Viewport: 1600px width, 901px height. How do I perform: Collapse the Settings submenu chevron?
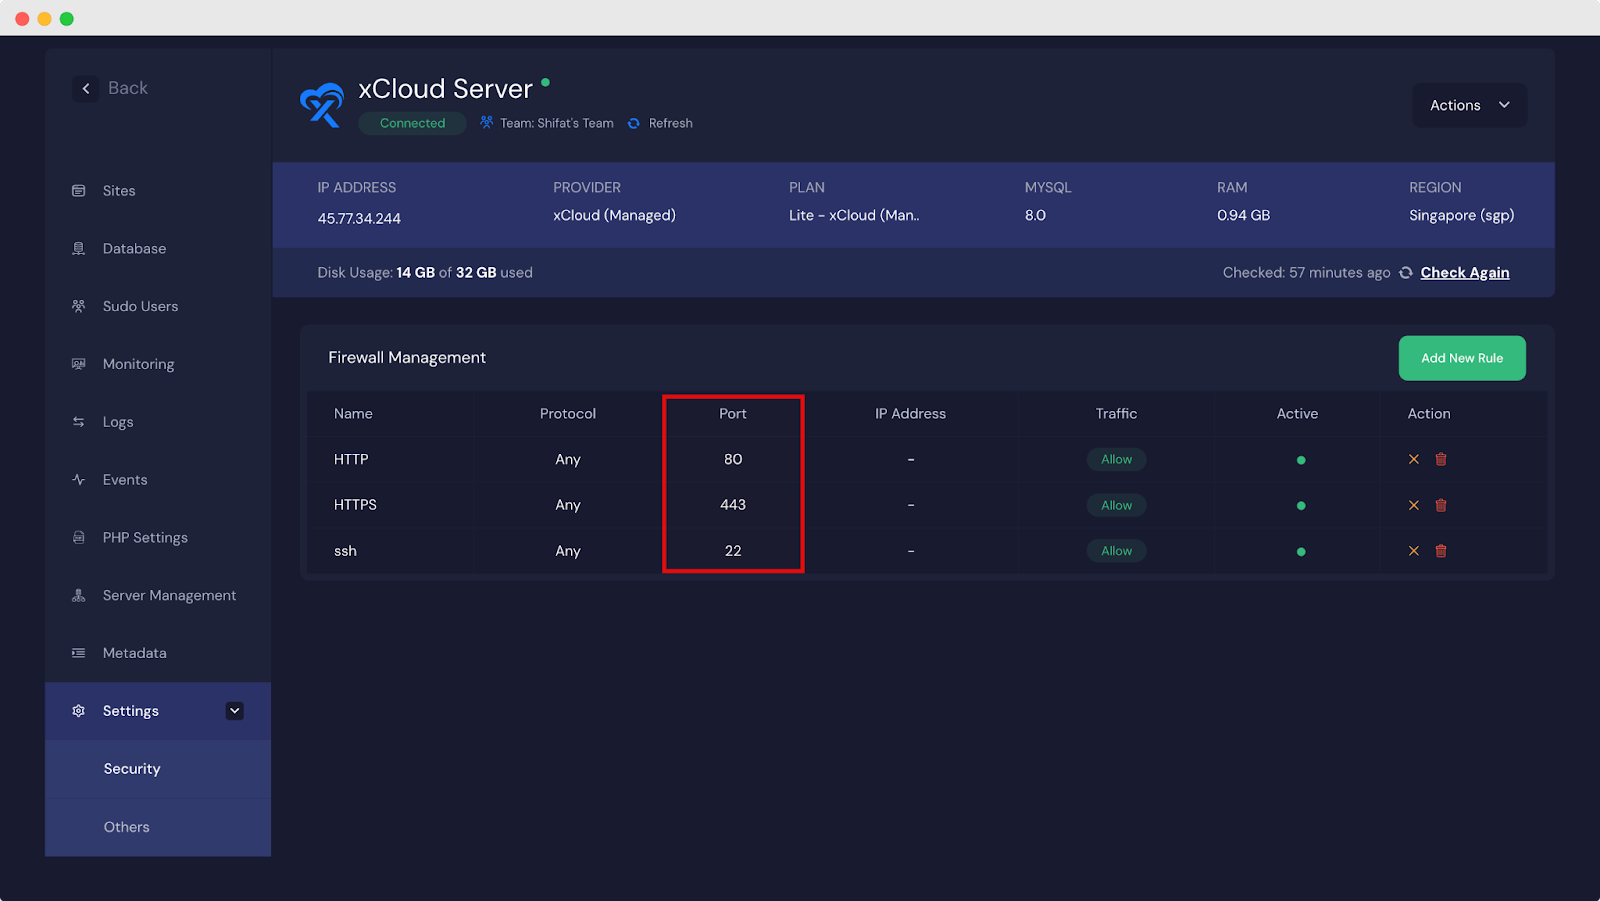tap(234, 710)
